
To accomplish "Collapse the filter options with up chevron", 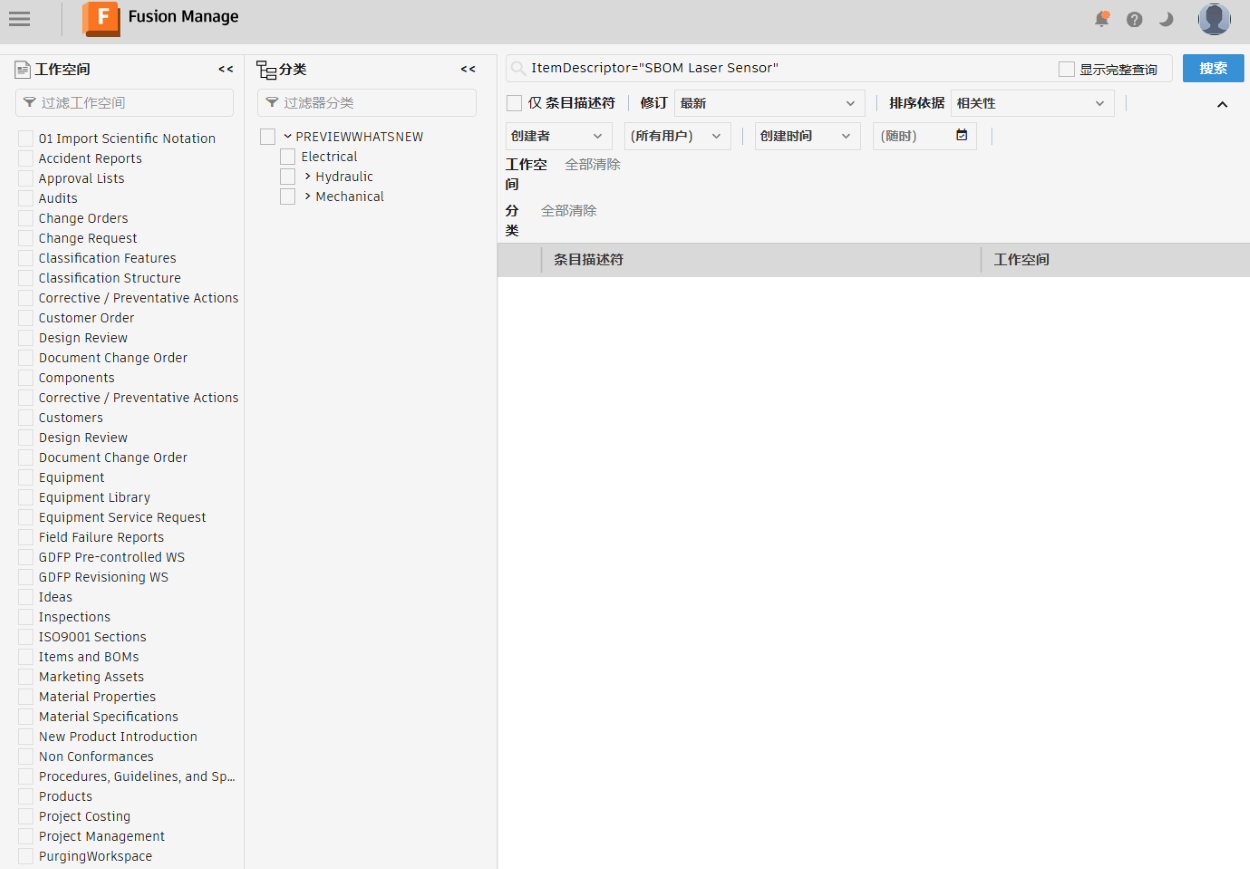I will pyautogui.click(x=1222, y=104).
